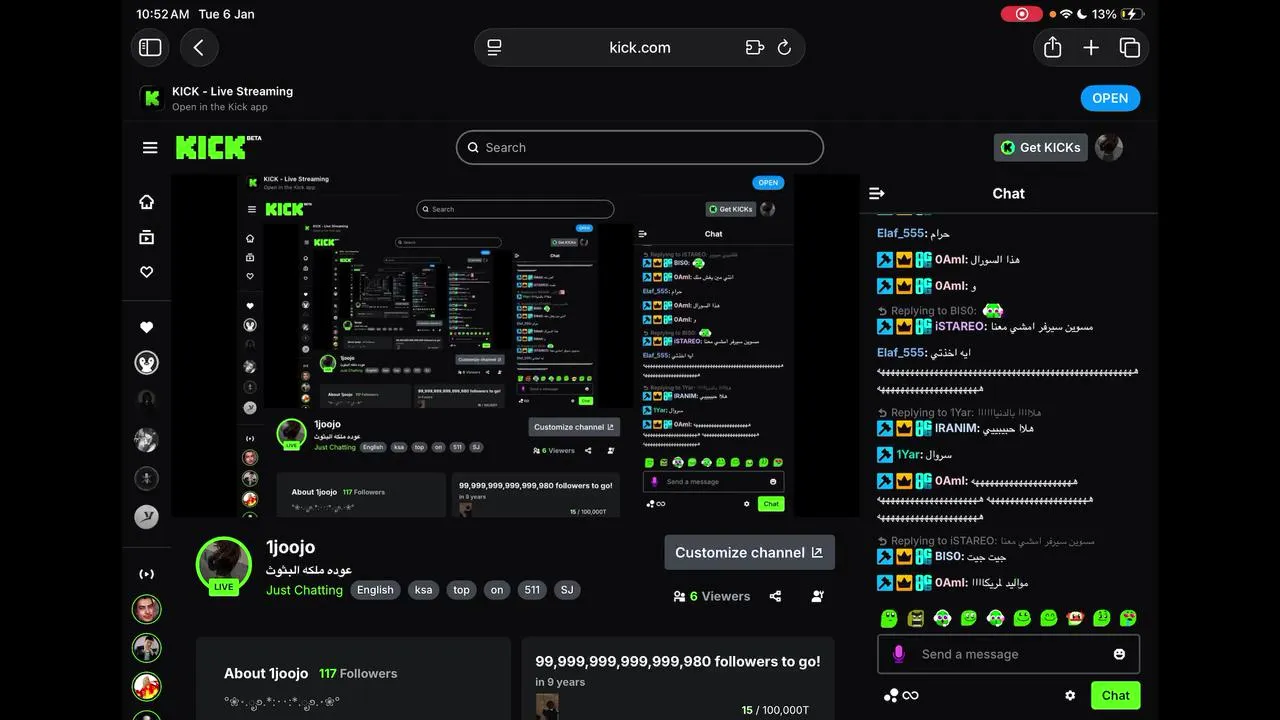Screen dimensions: 1280x720
Task: Tap the kick.com address bar
Action: pyautogui.click(x=640, y=47)
